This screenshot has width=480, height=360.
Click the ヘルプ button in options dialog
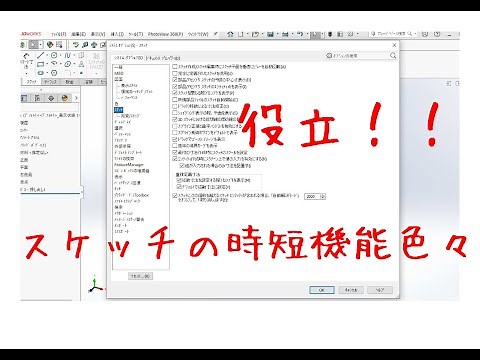(380, 290)
